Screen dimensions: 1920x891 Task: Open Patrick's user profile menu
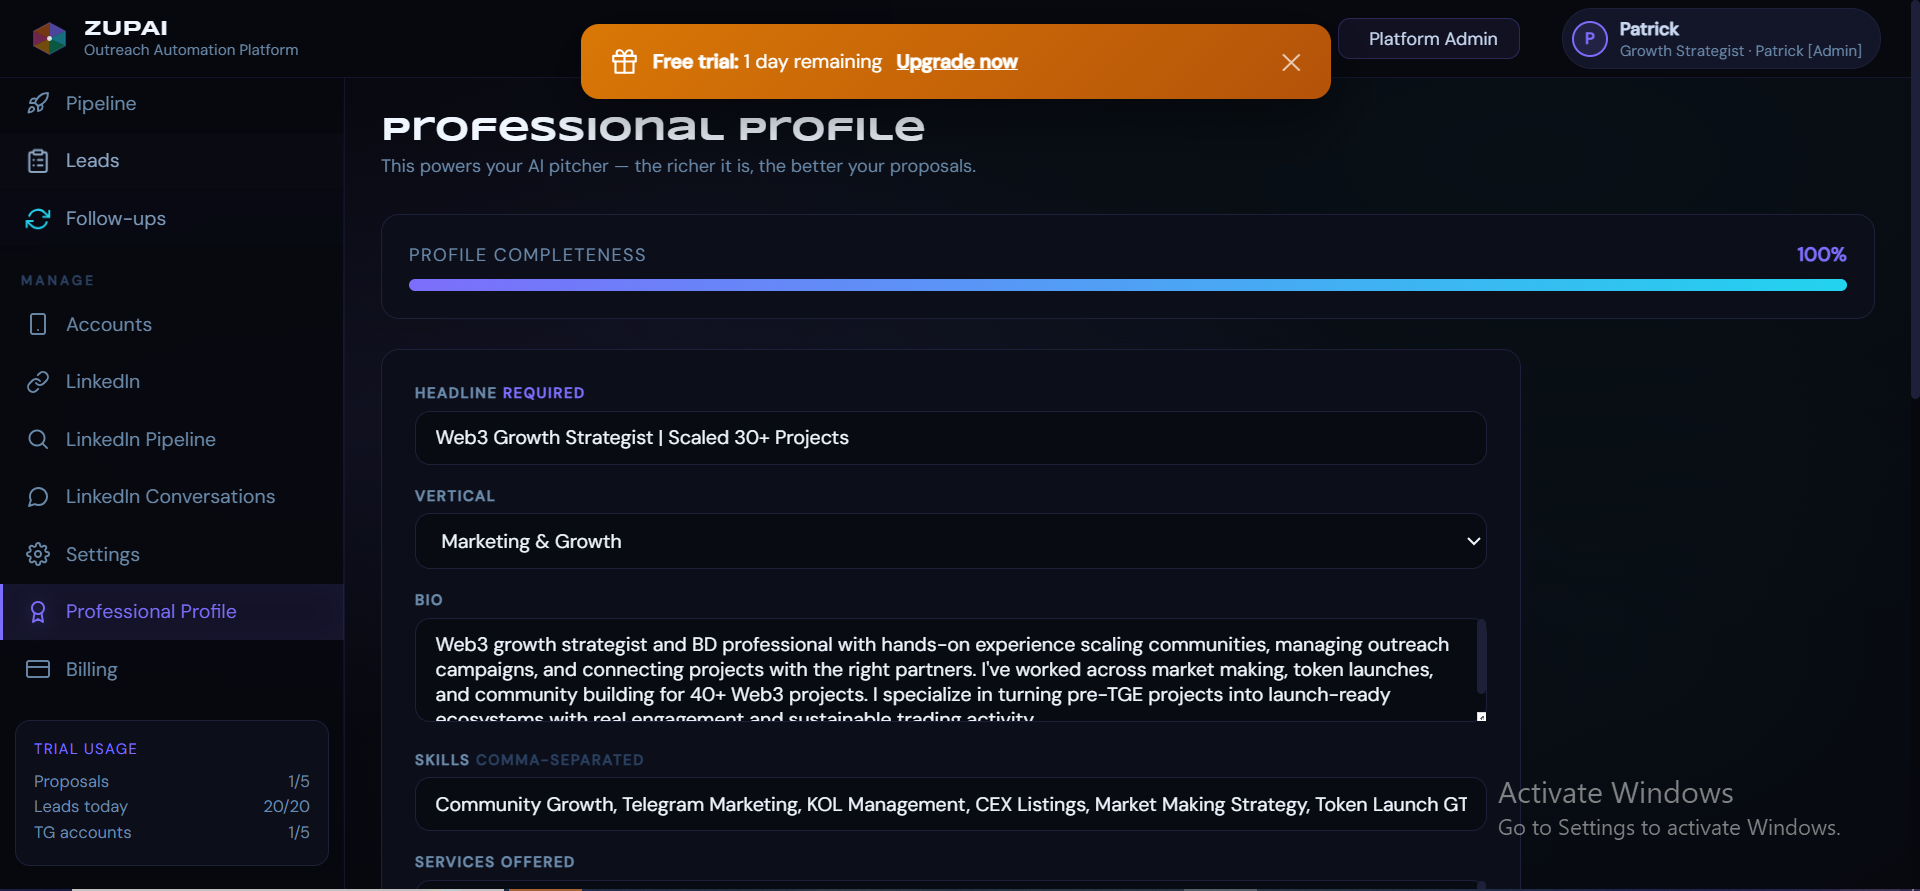click(1721, 39)
